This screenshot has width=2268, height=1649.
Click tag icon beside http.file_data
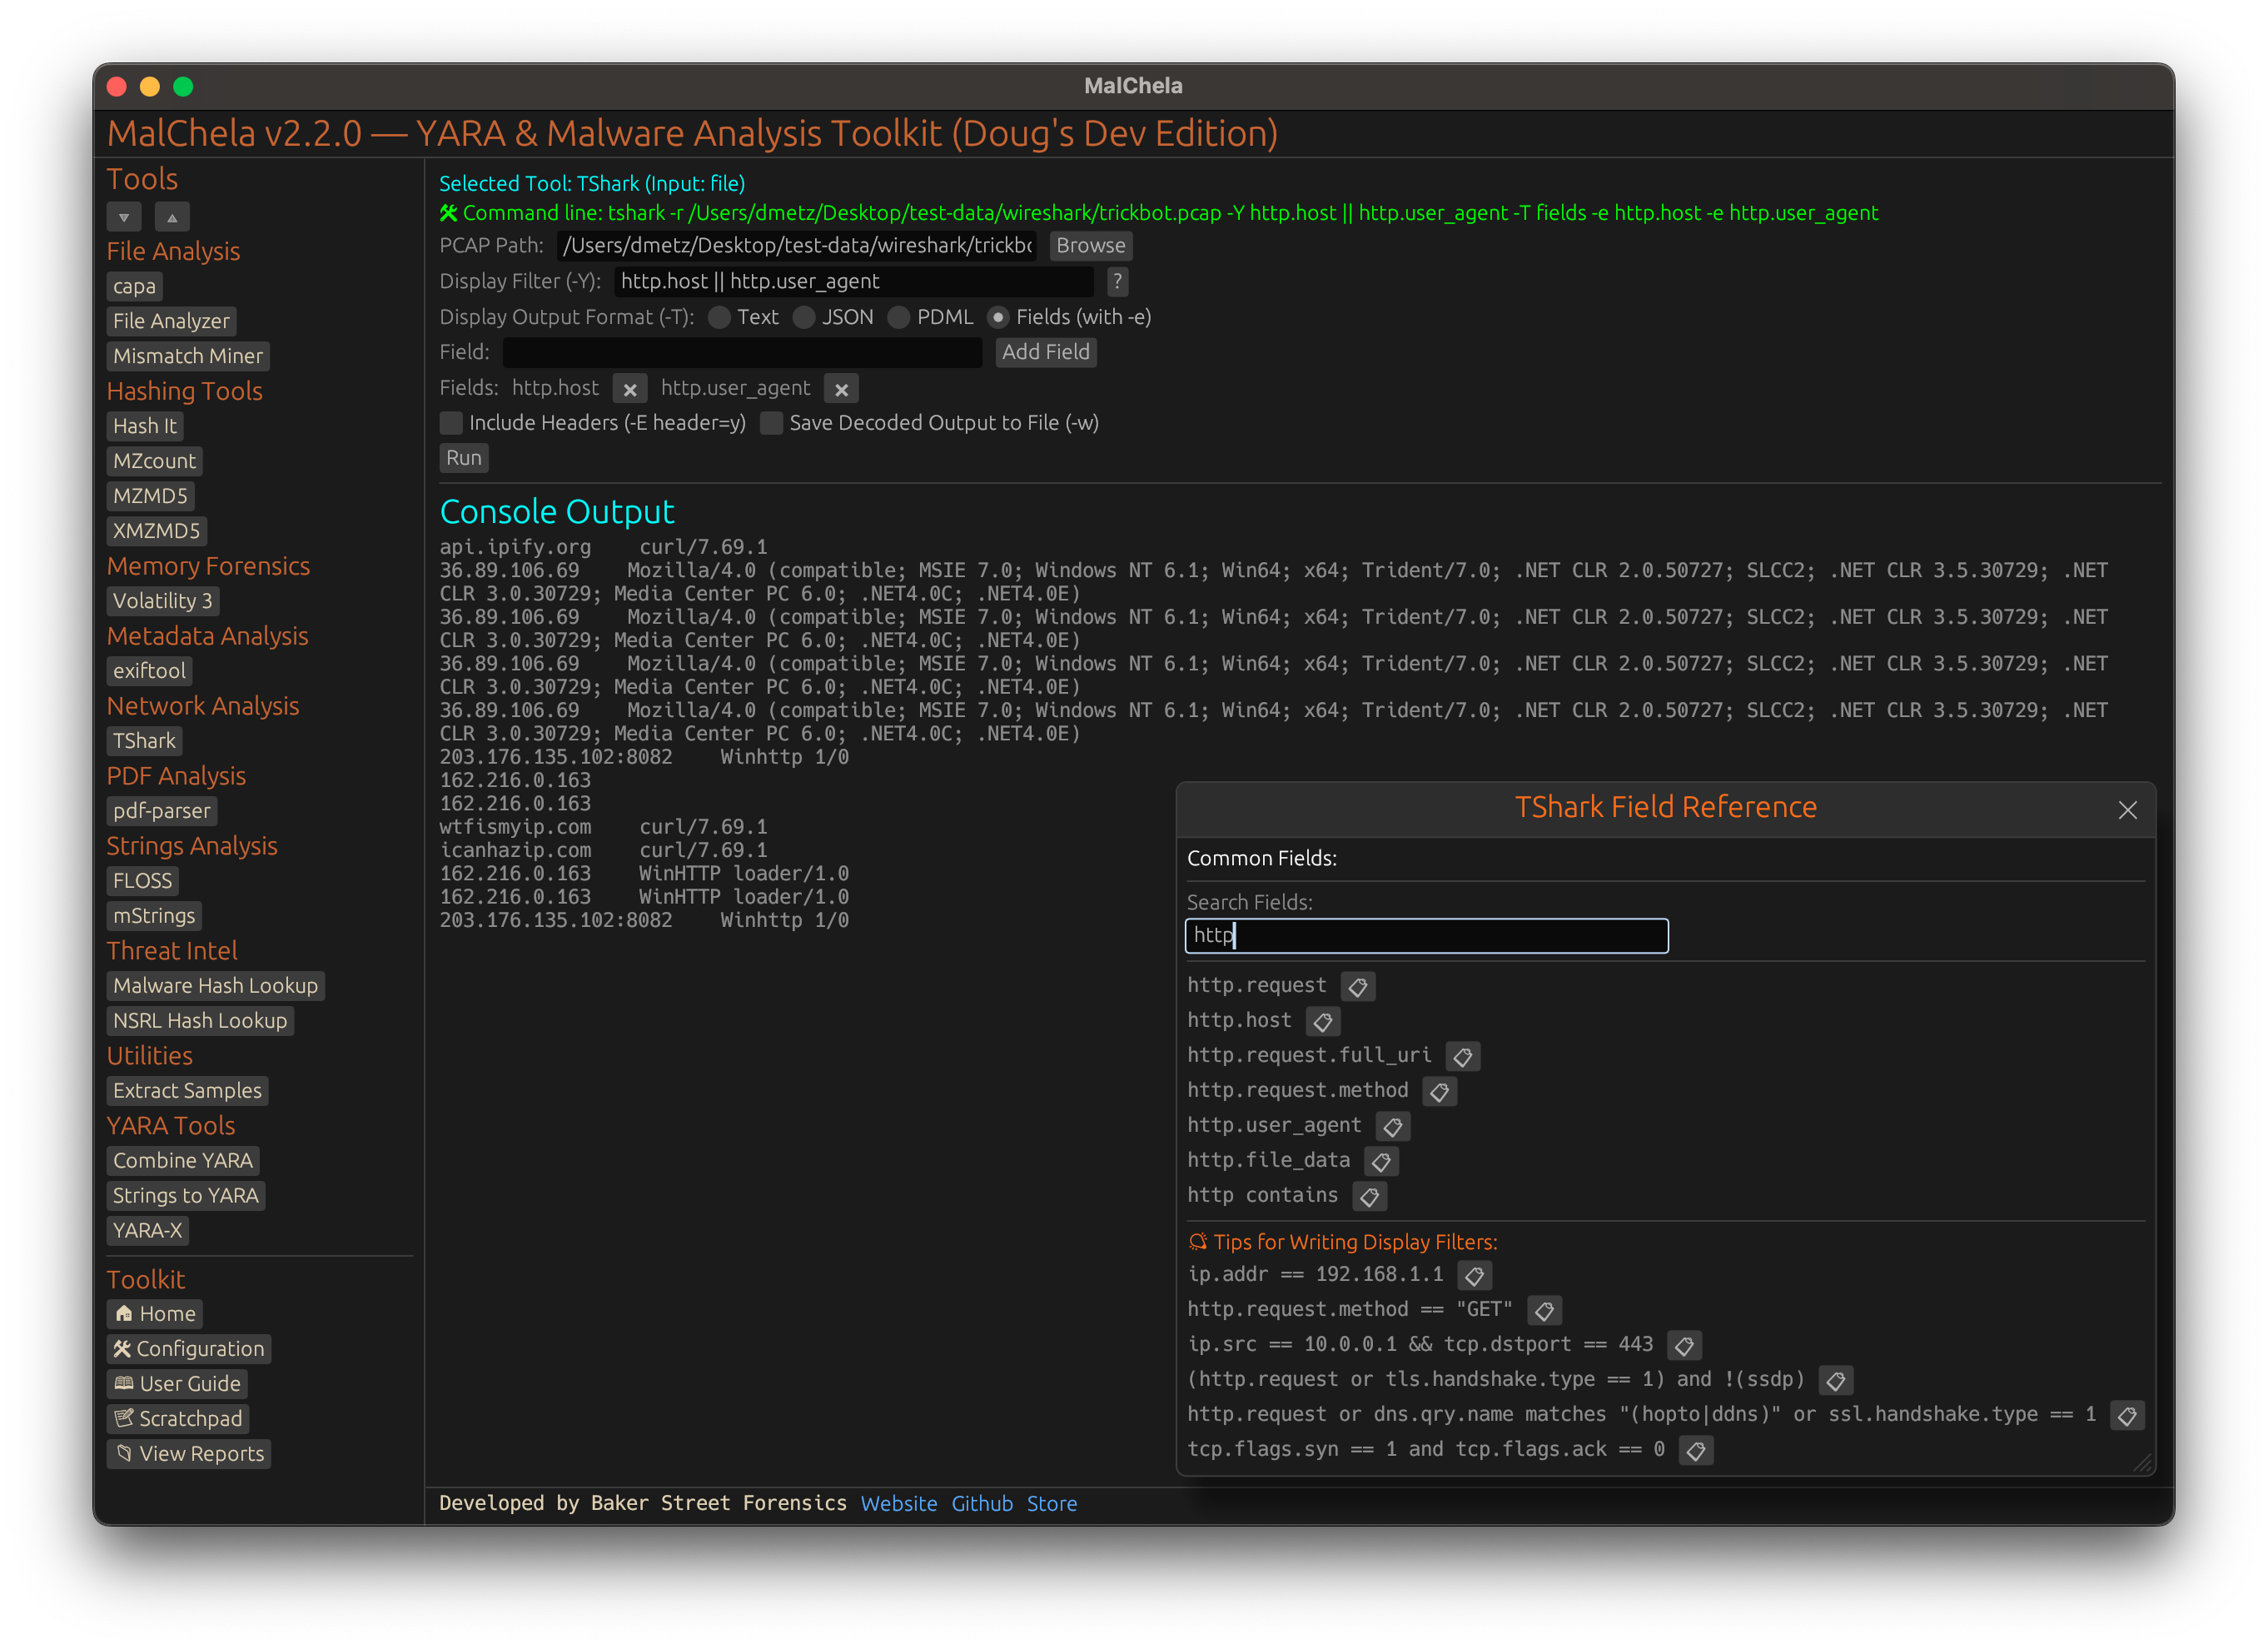point(1381,1161)
